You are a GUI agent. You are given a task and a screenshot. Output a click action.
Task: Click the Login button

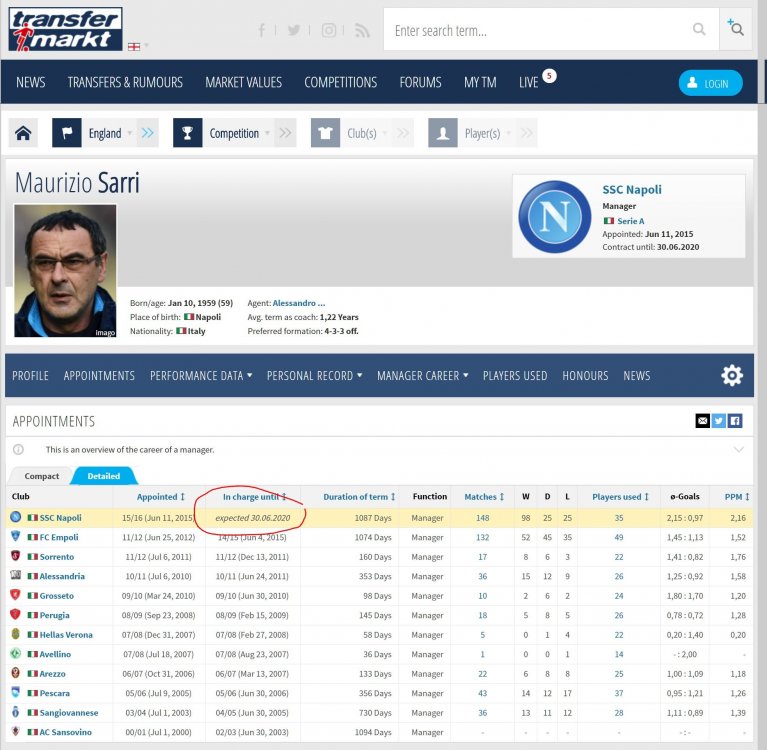tap(710, 83)
